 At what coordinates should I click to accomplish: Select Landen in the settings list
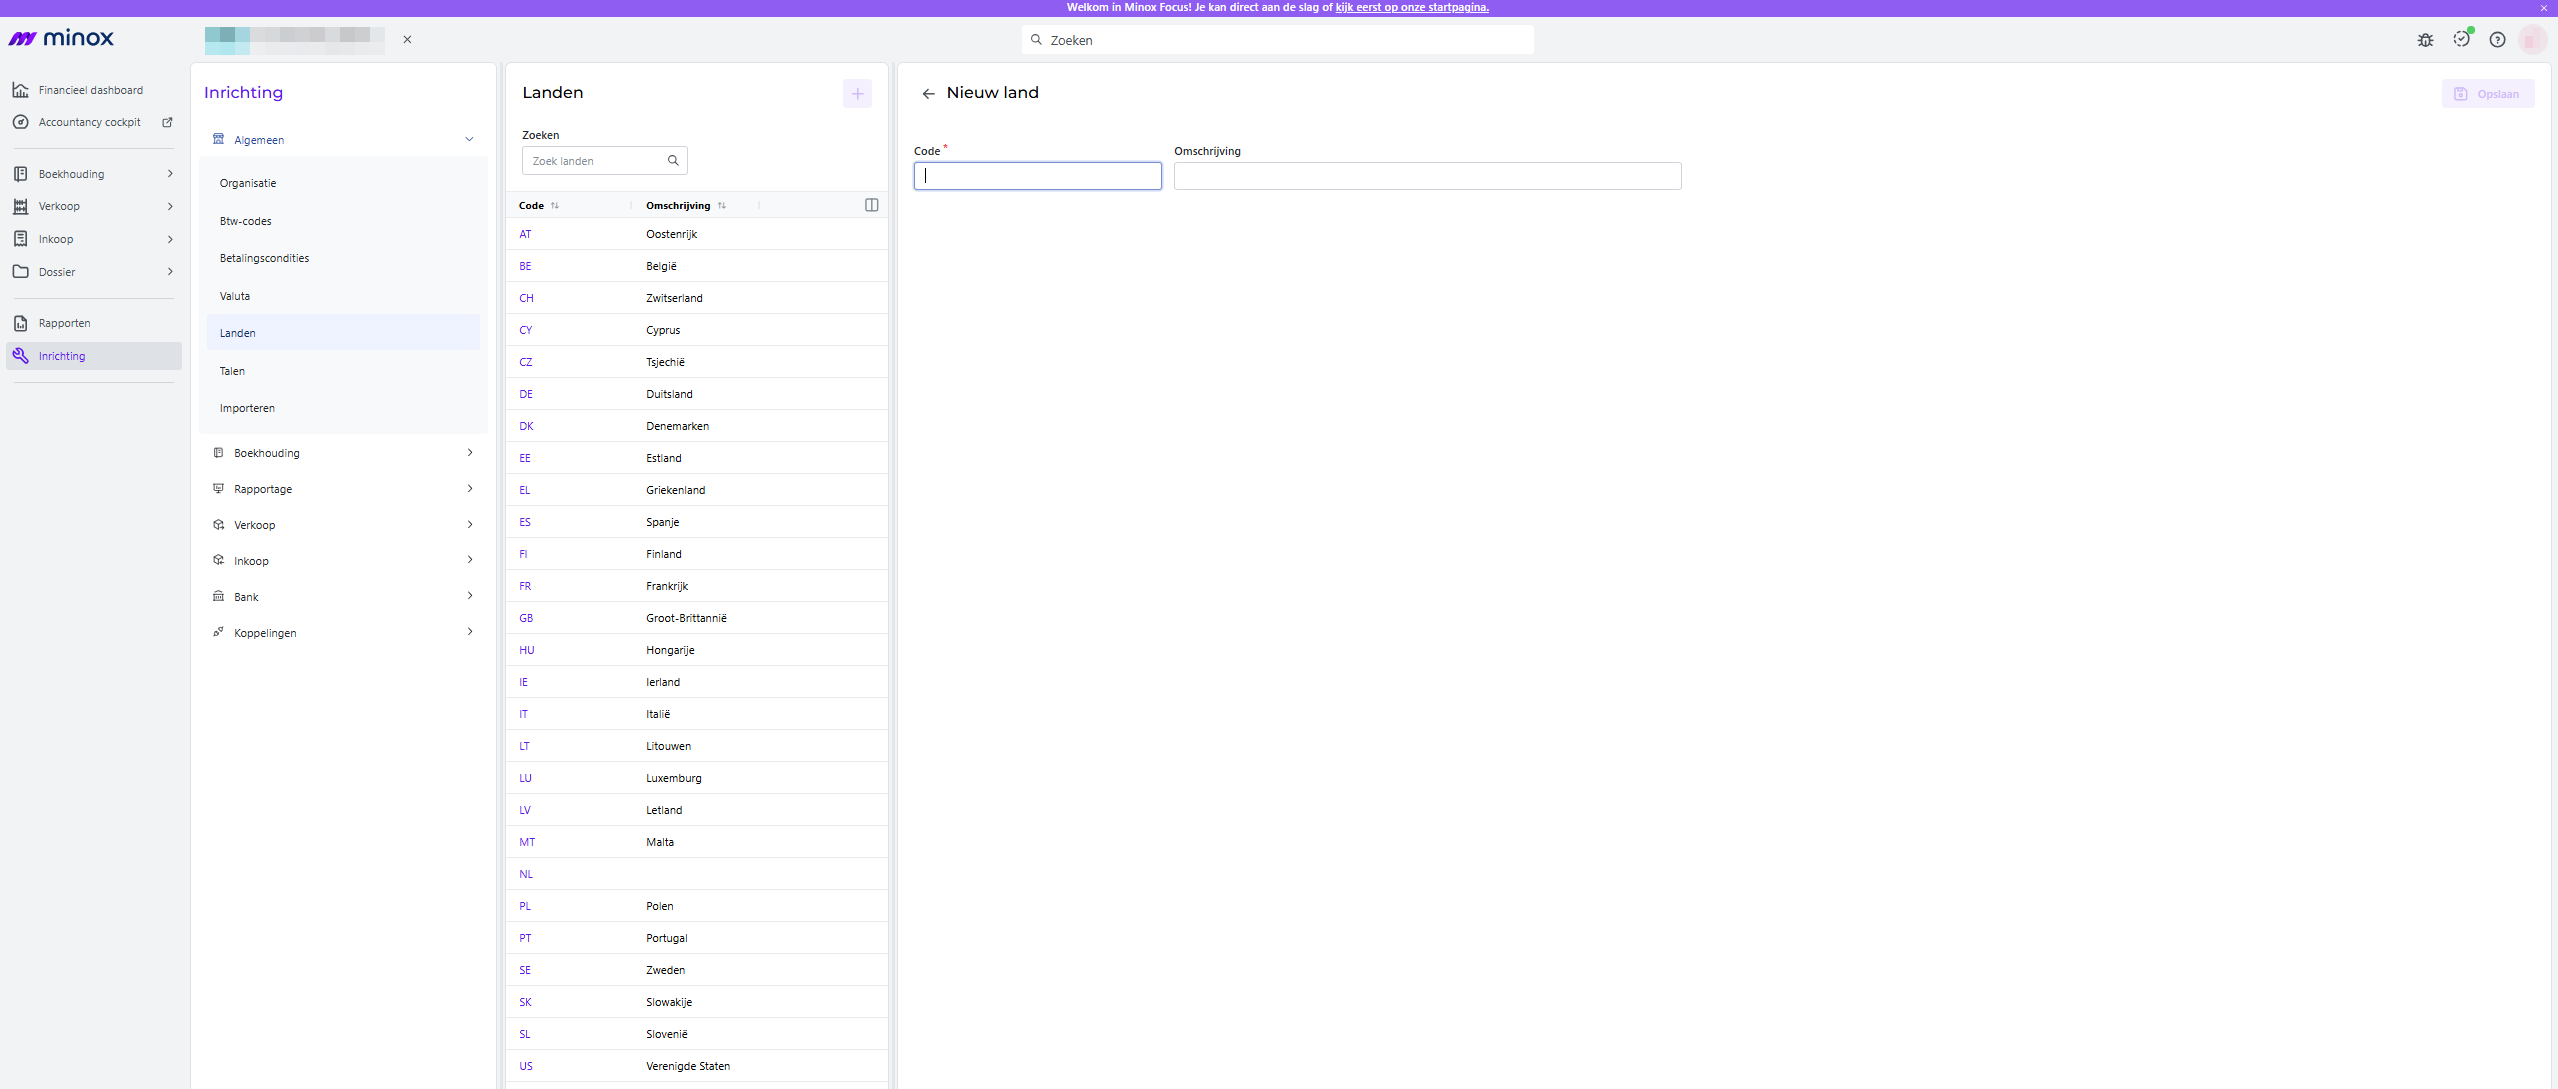coord(343,333)
